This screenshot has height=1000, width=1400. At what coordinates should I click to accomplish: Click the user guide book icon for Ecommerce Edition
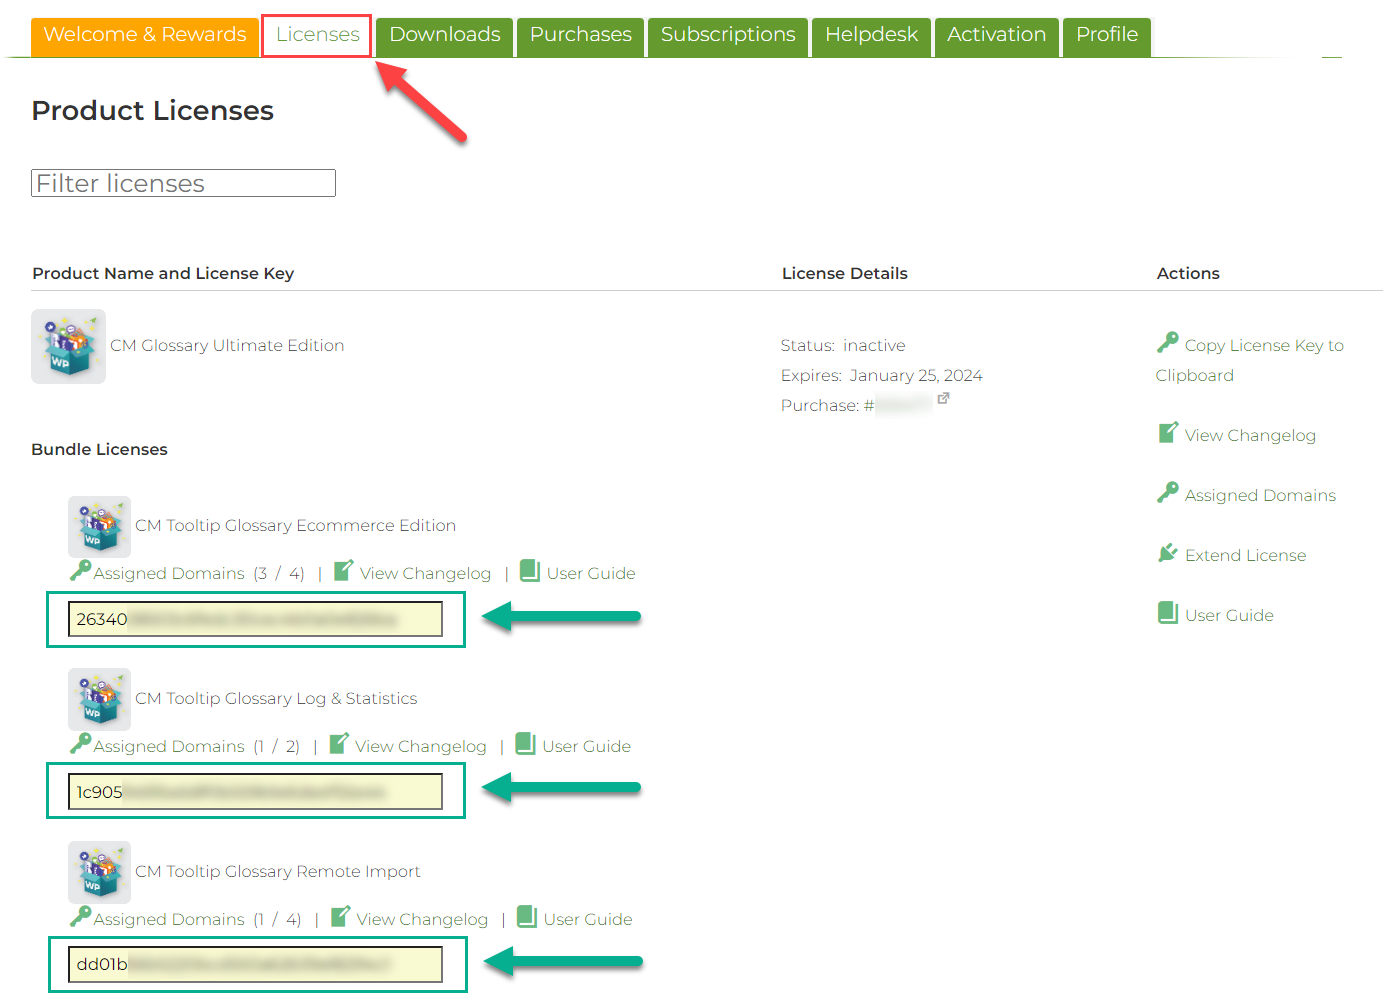click(x=530, y=571)
